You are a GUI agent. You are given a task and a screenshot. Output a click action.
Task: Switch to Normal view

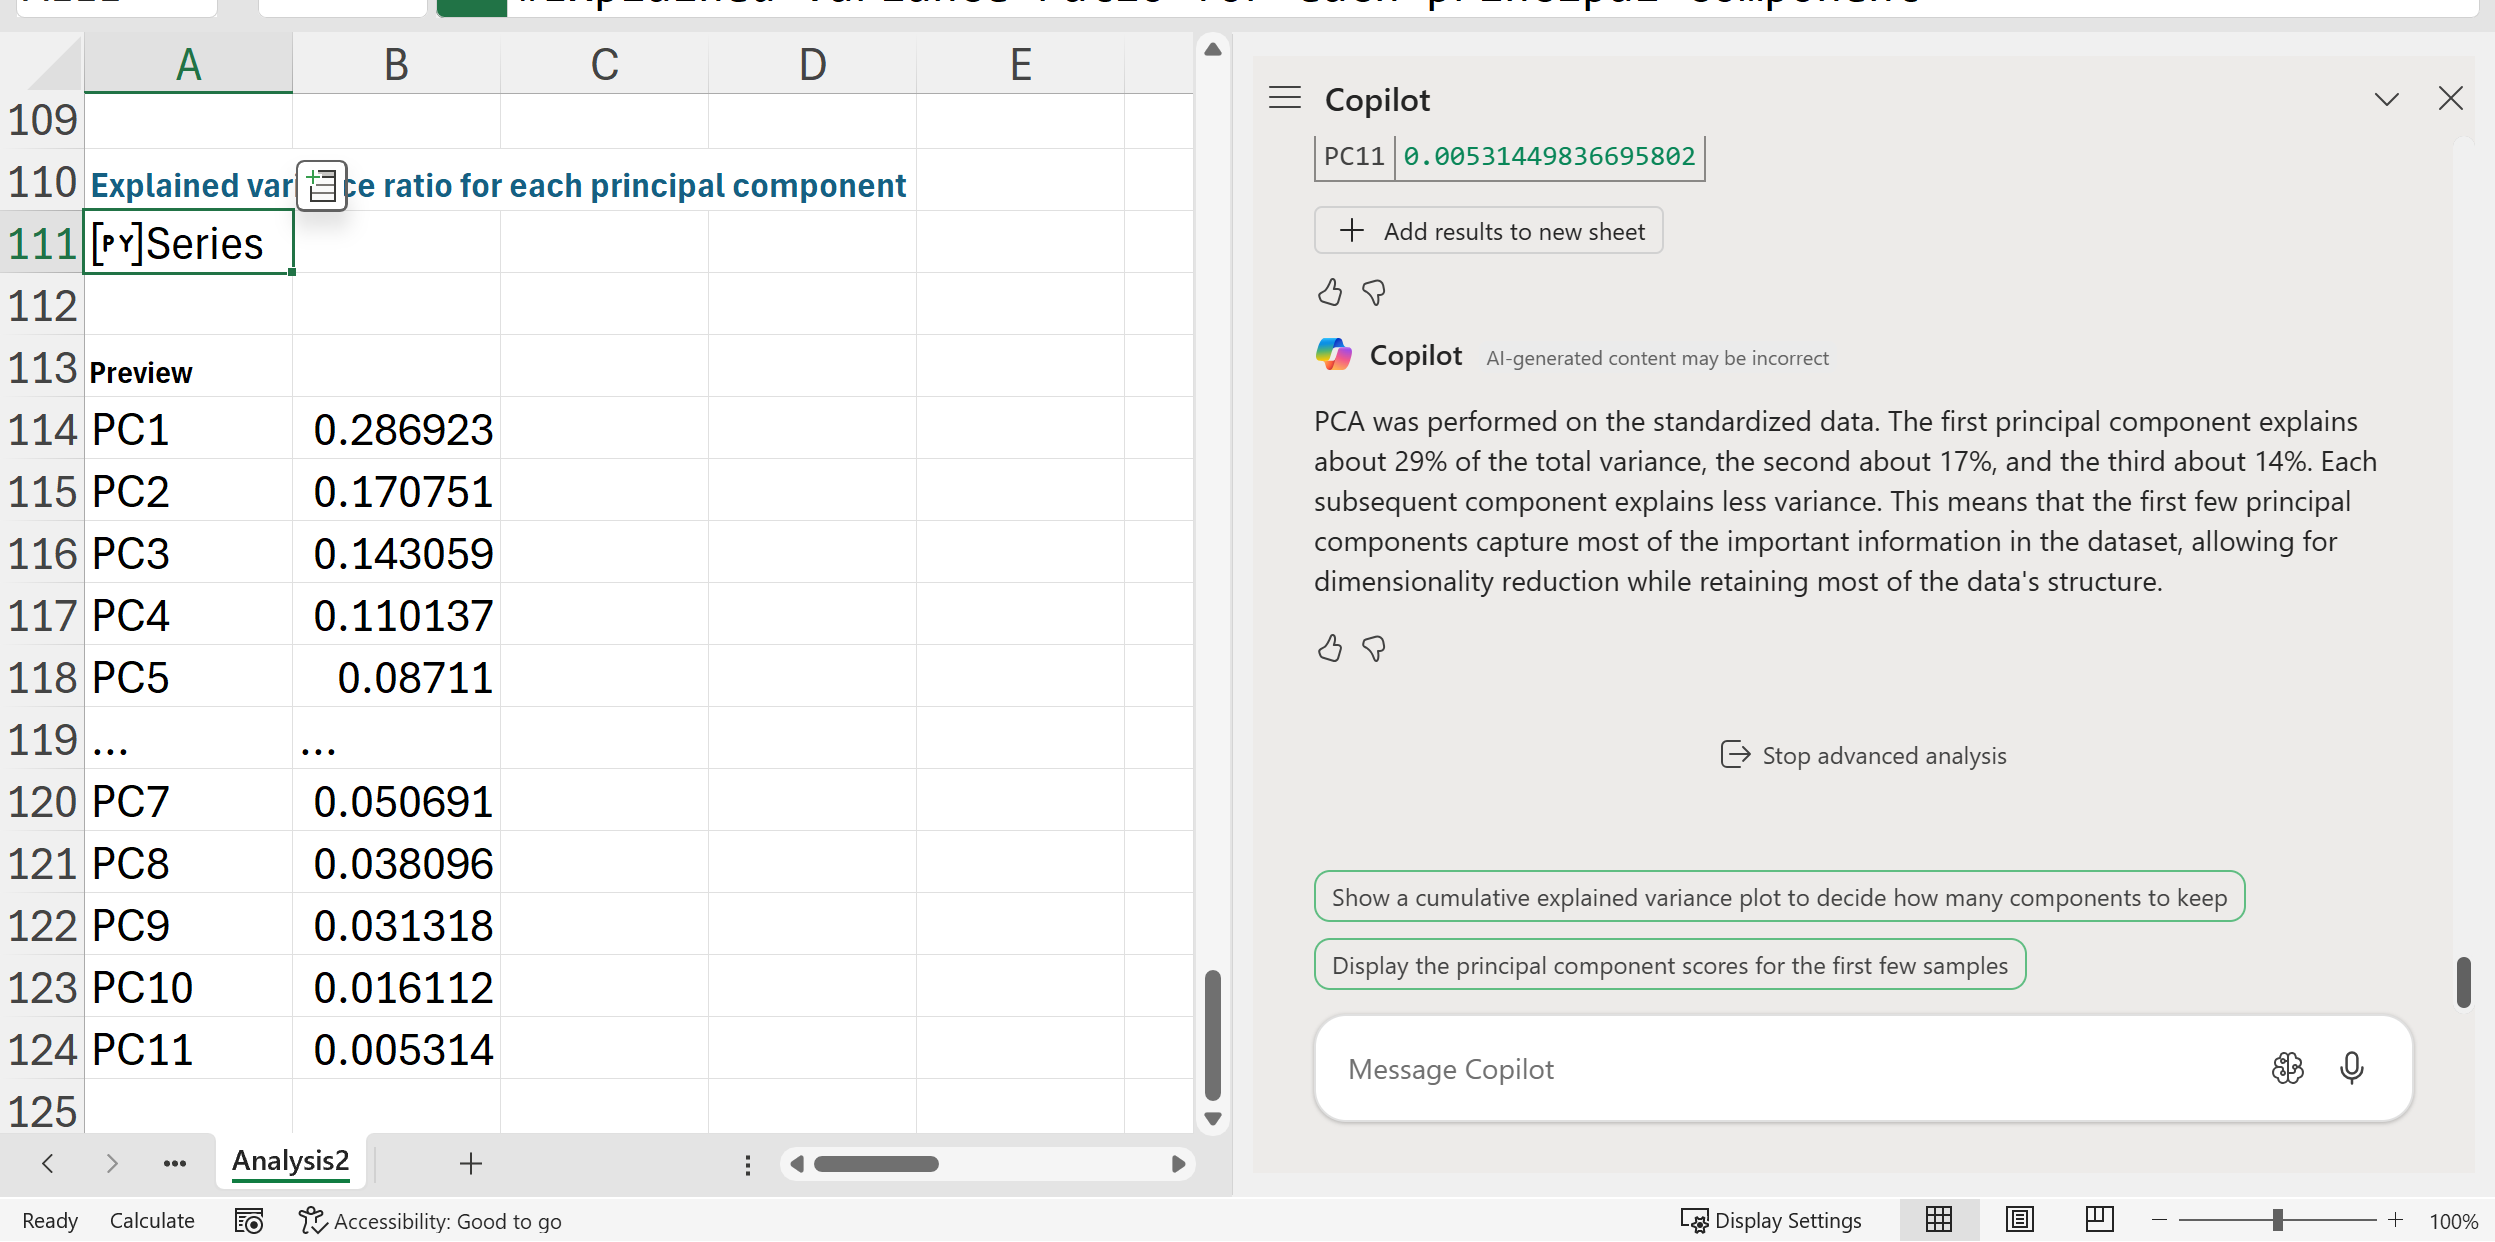(1939, 1220)
